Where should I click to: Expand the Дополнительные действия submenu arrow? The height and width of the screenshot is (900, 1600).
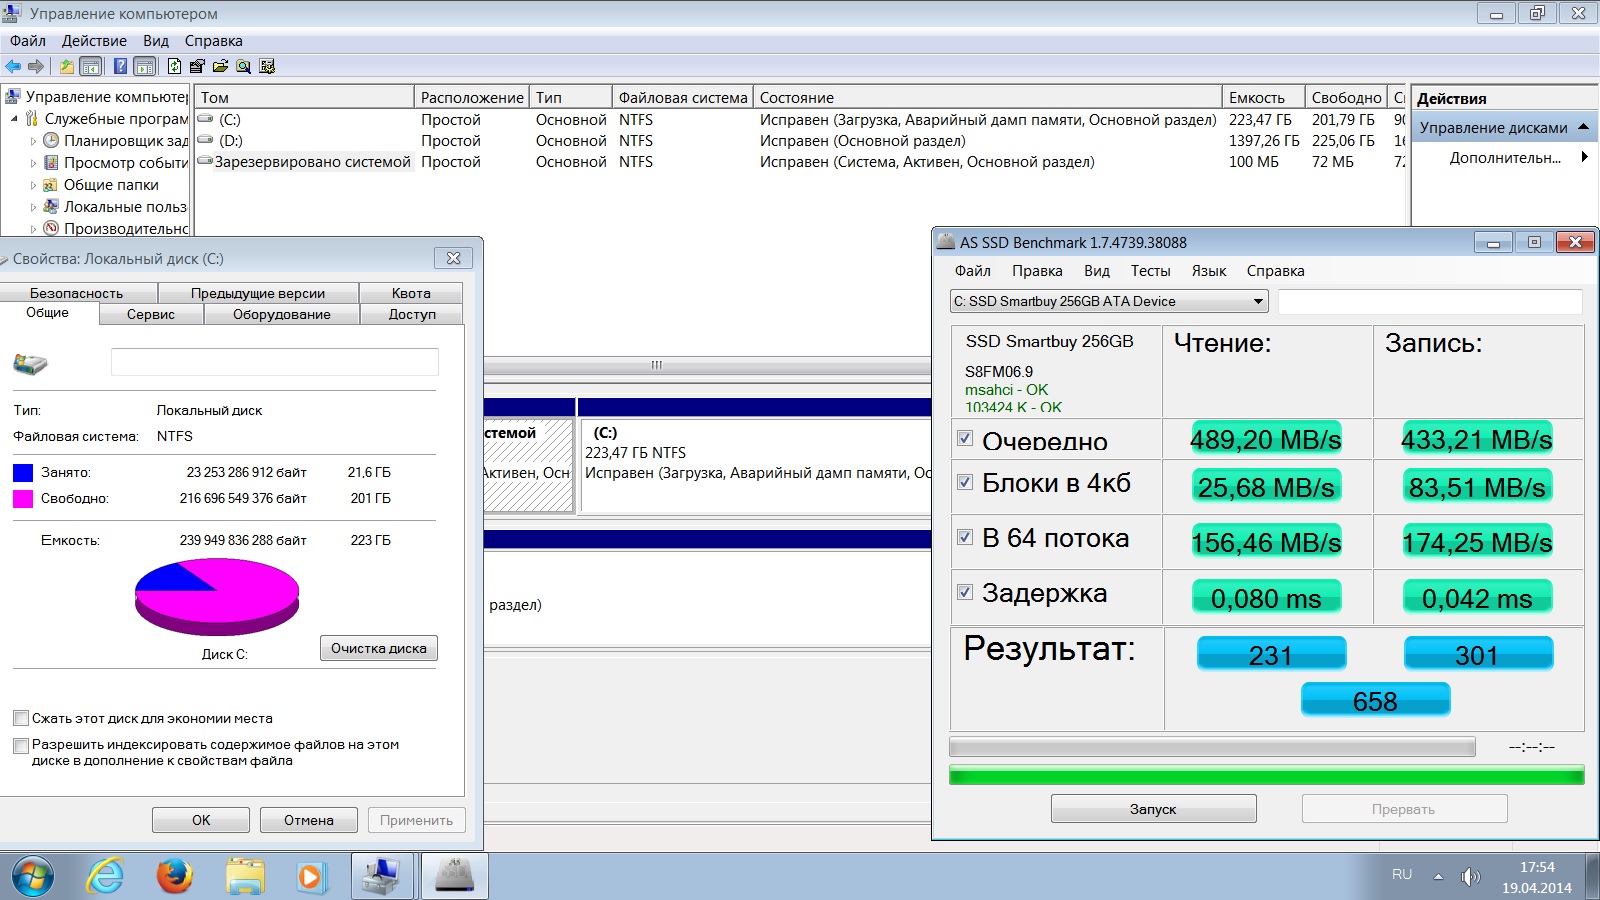(1584, 157)
